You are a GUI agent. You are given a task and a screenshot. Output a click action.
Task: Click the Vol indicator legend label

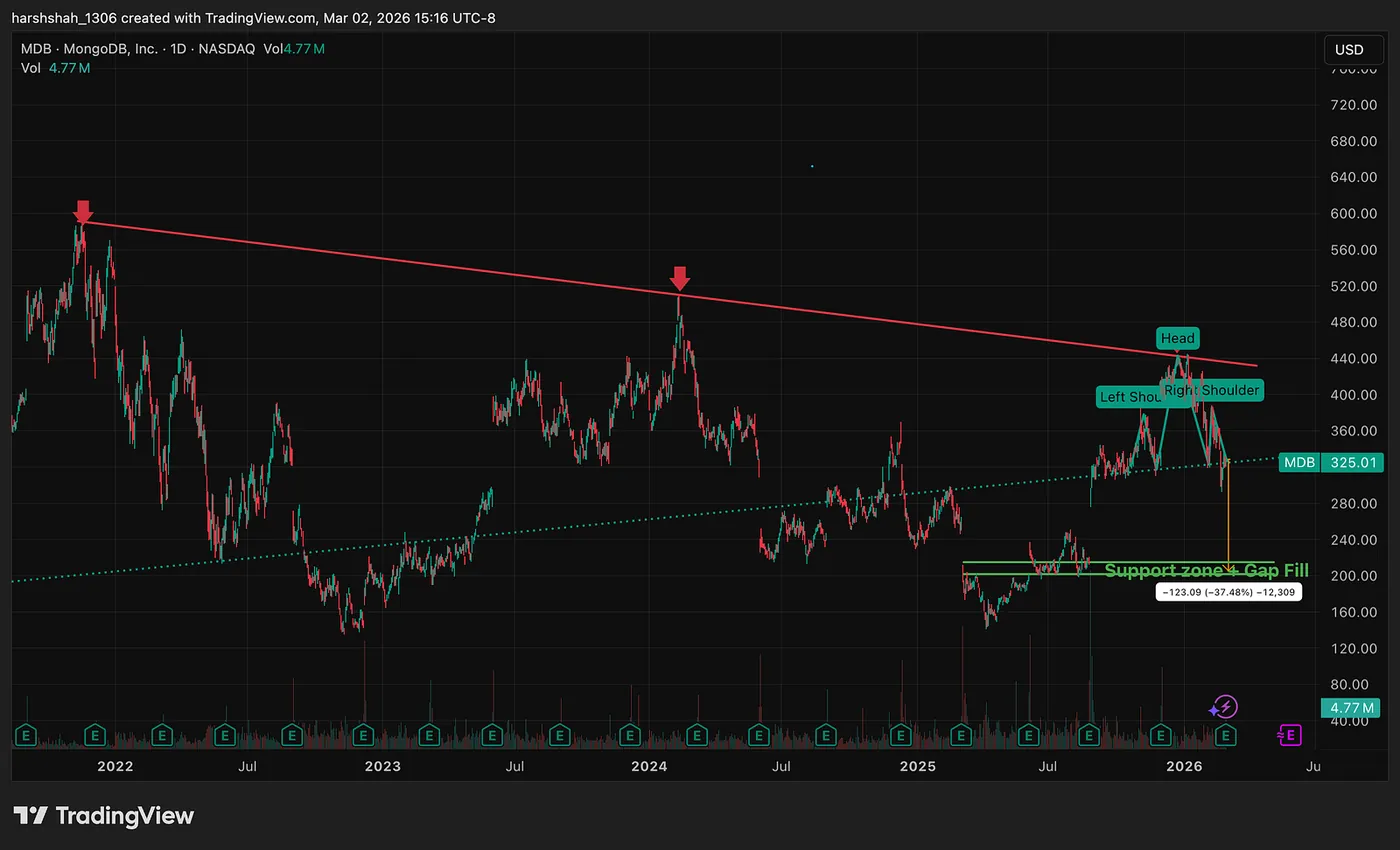31,68
